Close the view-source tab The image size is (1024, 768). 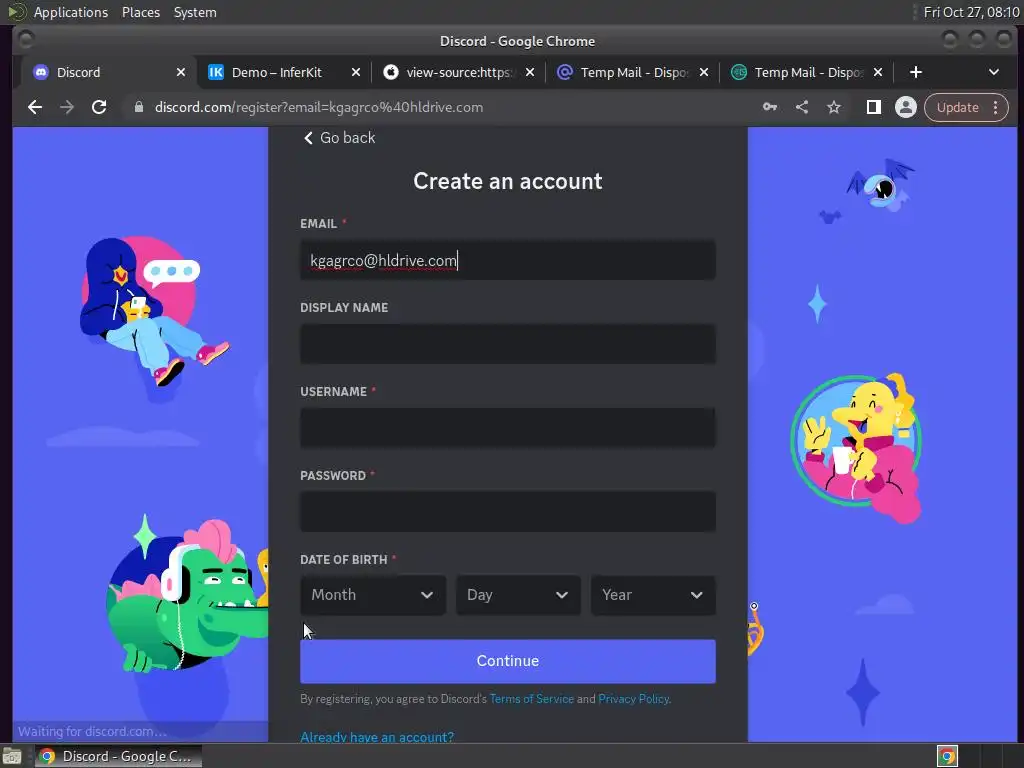(x=530, y=72)
